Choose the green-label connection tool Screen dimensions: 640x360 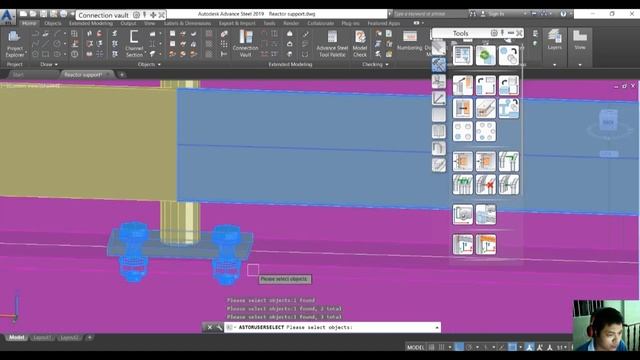(463, 184)
